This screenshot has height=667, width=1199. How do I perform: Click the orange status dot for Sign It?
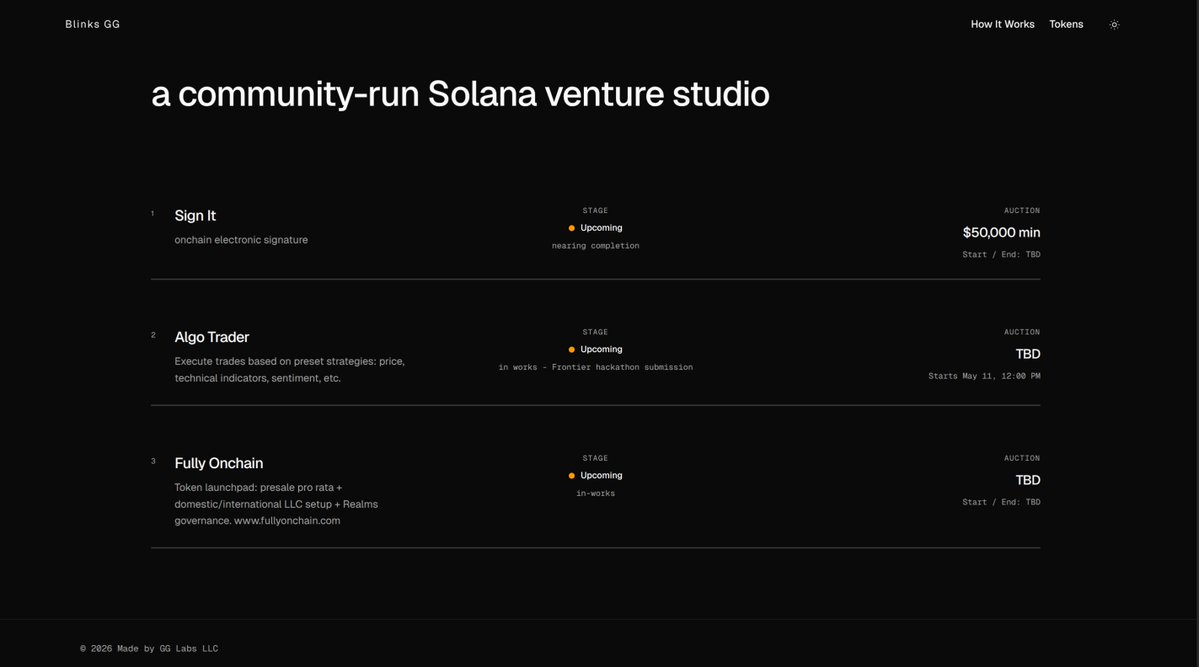[571, 228]
